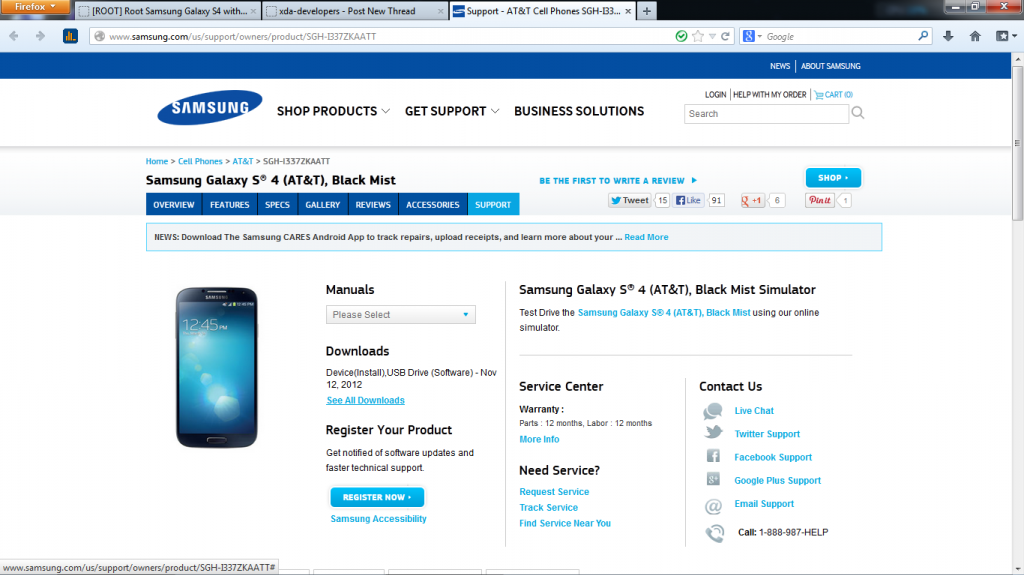The width and height of the screenshot is (1024, 575).
Task: Open the Accessories product tab
Action: click(433, 205)
